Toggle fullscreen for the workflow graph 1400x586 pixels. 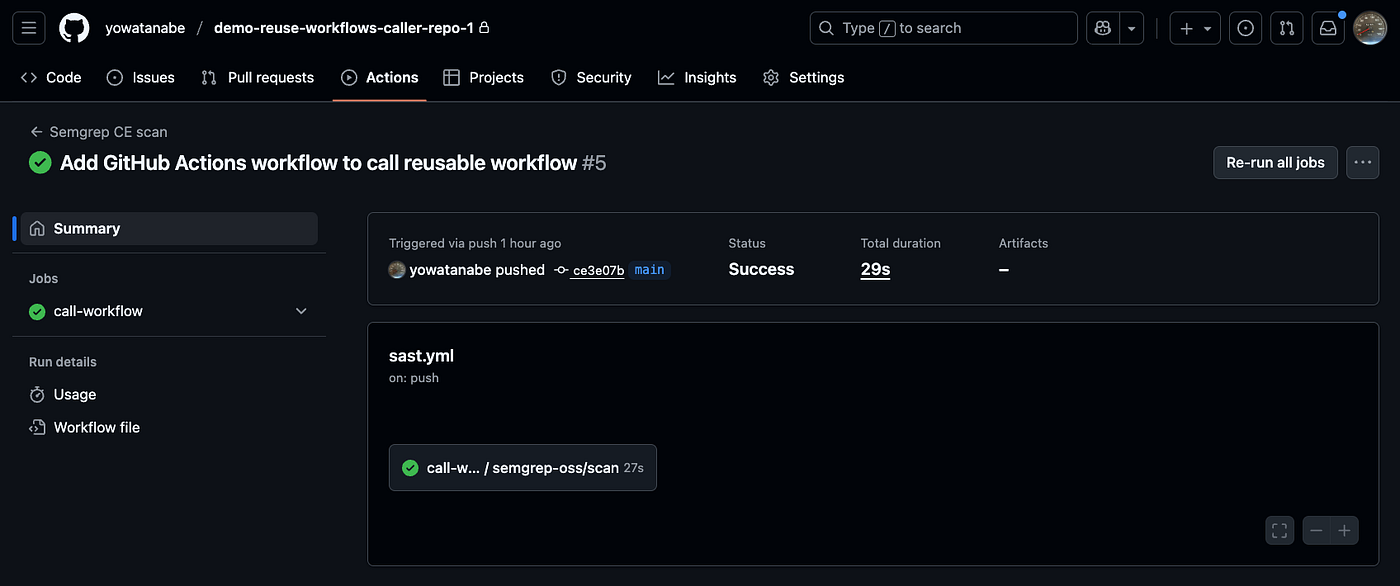(1280, 531)
